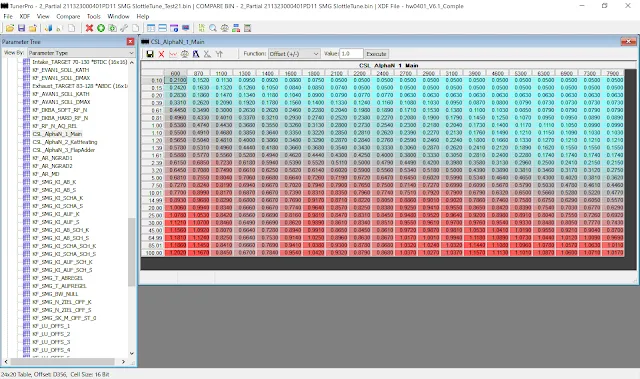The height and width of the screenshot is (379, 640).
Task: Click the window with info badge icon
Action: tap(174, 28)
